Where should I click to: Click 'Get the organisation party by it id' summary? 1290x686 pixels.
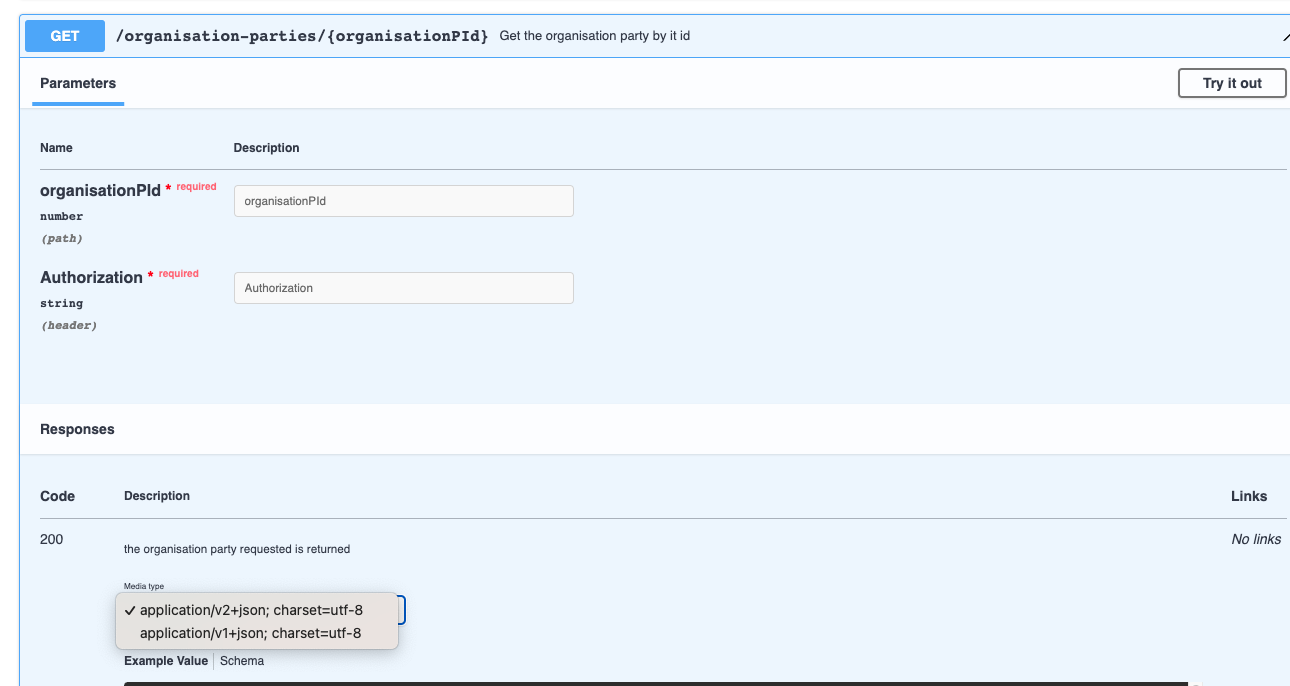[595, 36]
